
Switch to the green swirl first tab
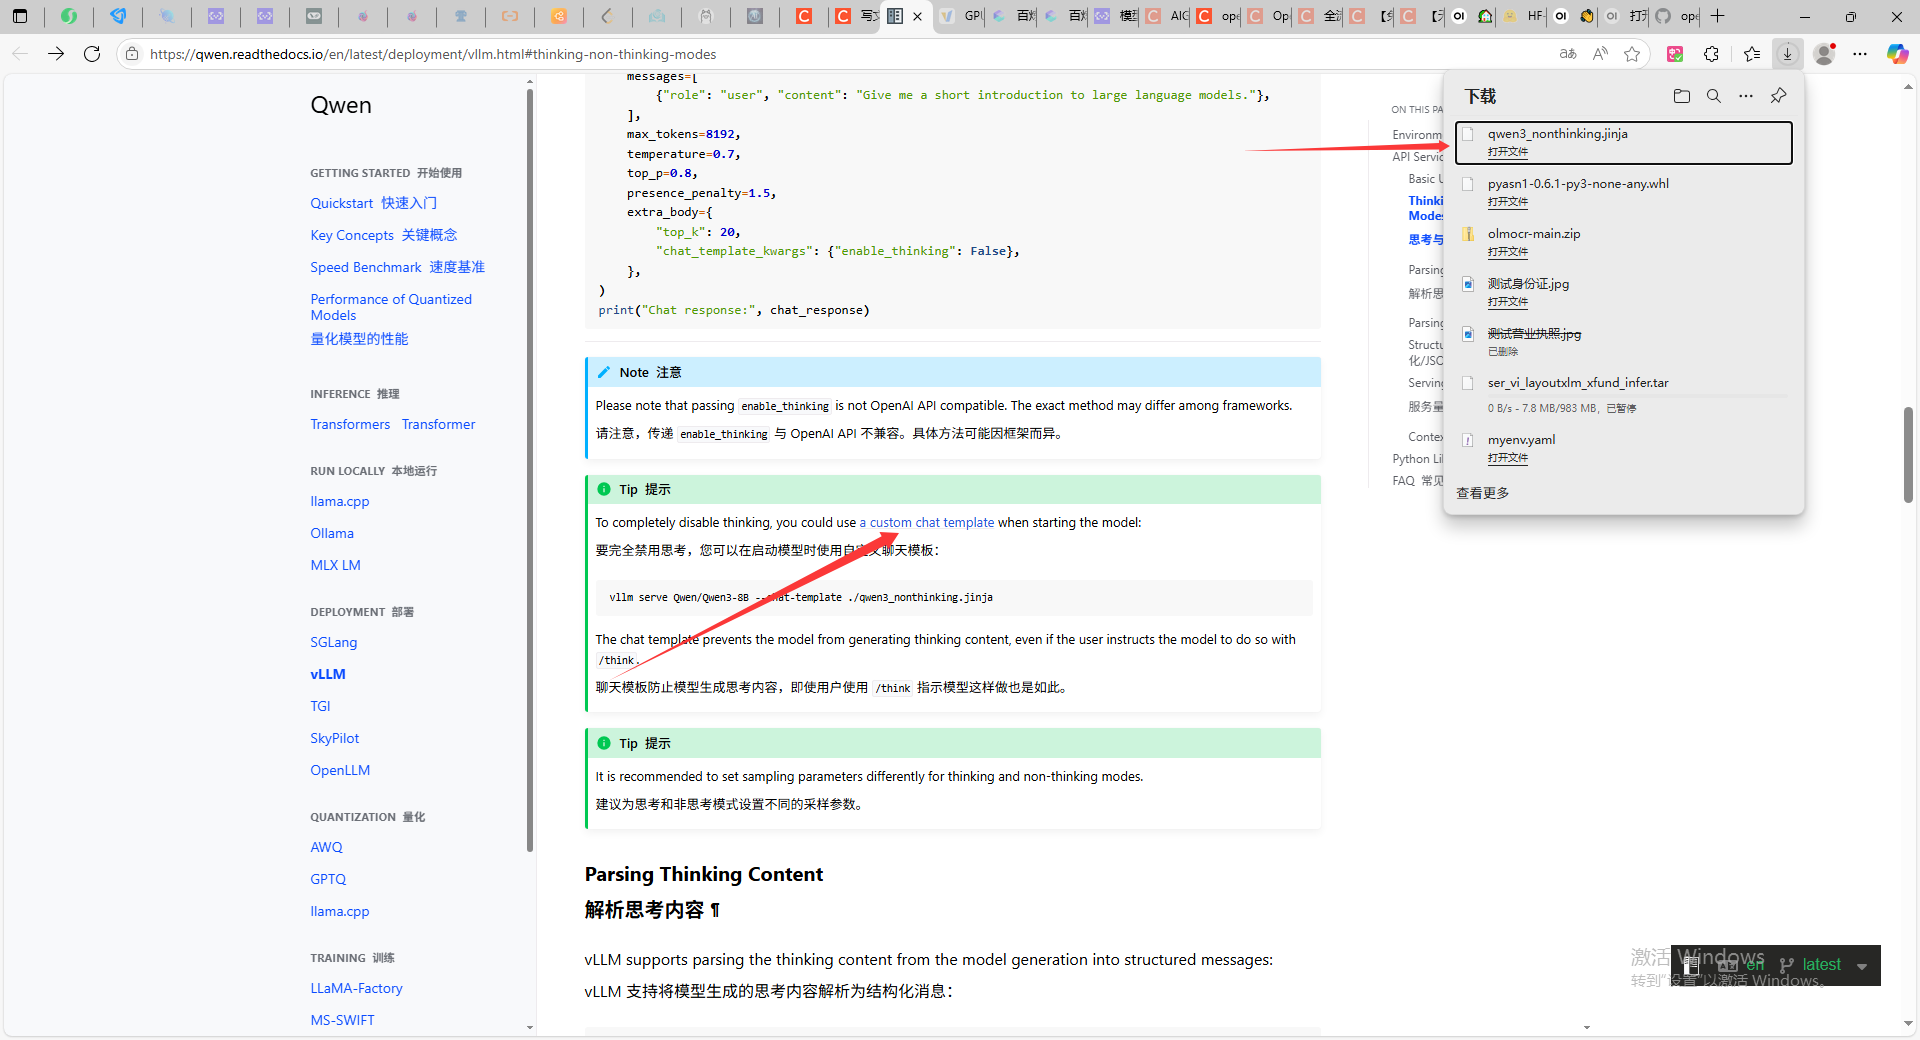point(69,16)
